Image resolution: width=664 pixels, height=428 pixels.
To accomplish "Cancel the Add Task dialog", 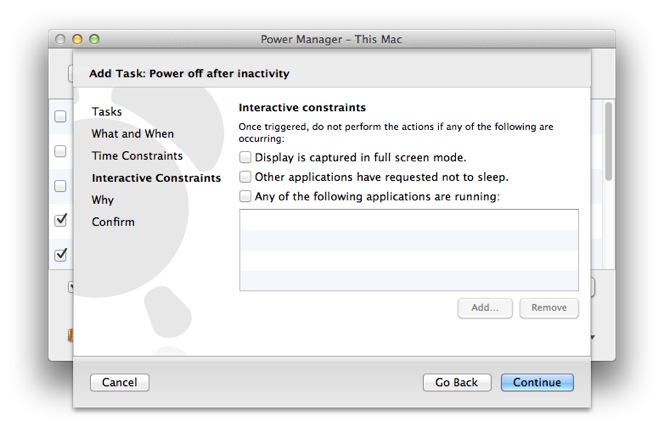I will 119,382.
